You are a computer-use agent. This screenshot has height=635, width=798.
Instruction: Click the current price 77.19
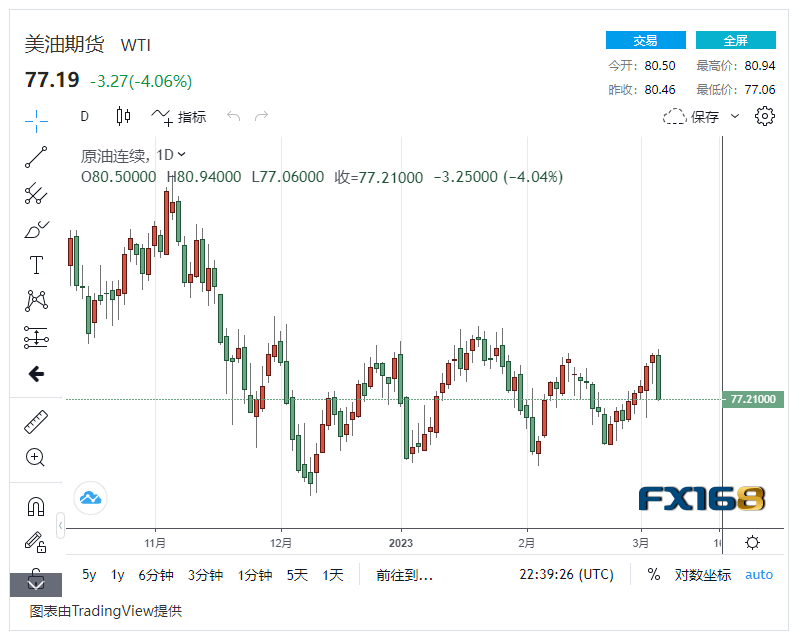(x=52, y=80)
